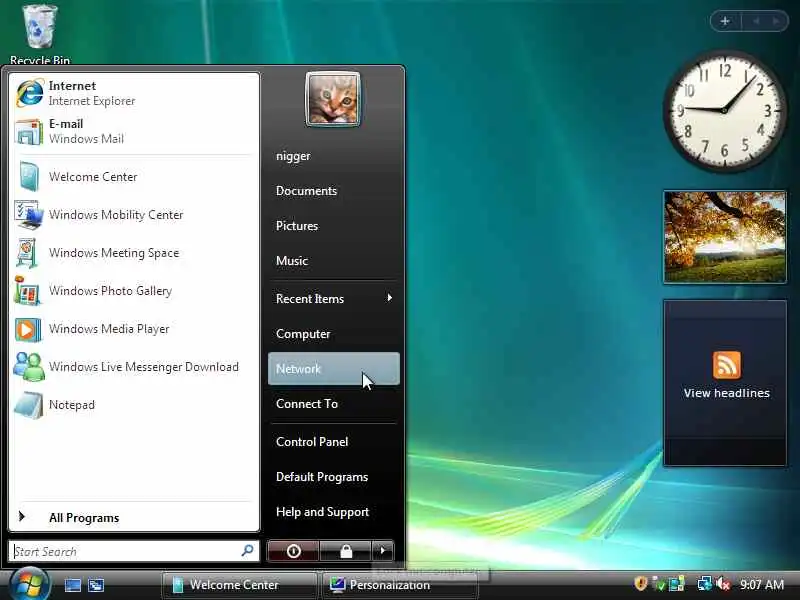Launch Windows Photo Gallery
This screenshot has height=600, width=800.
134,291
